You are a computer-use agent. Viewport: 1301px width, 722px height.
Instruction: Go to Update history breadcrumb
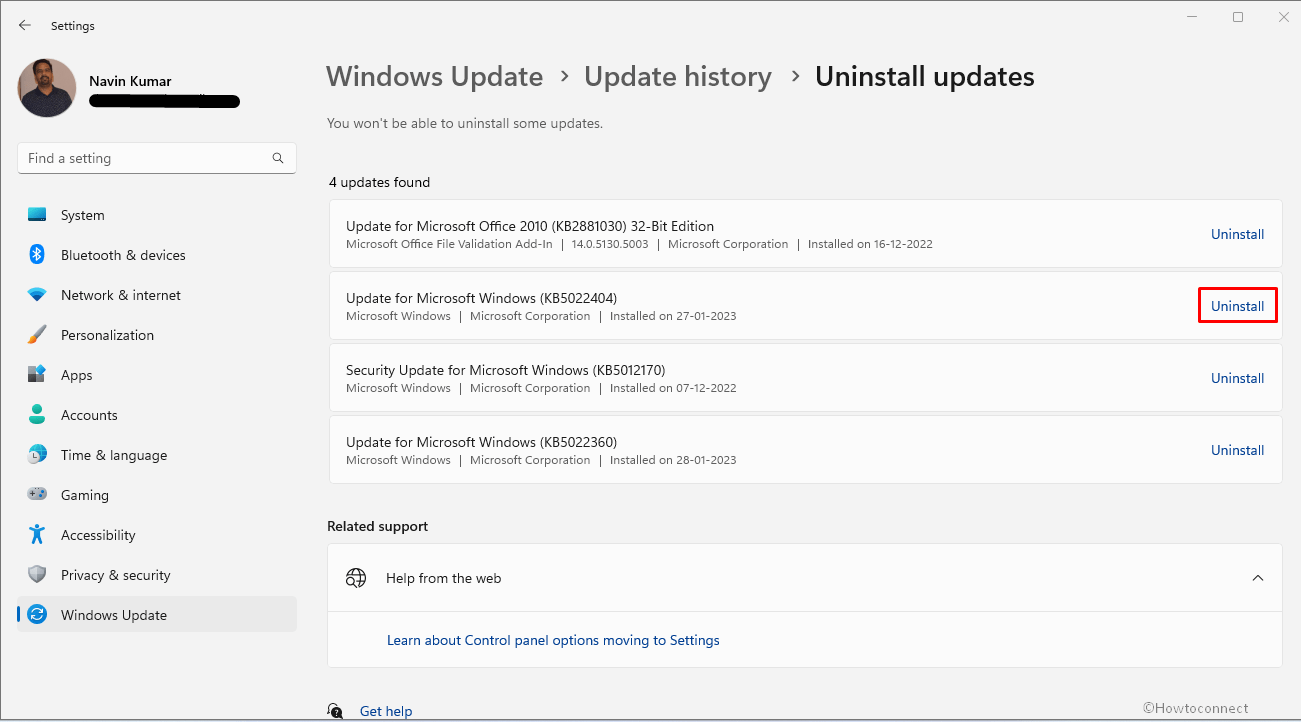pos(678,77)
